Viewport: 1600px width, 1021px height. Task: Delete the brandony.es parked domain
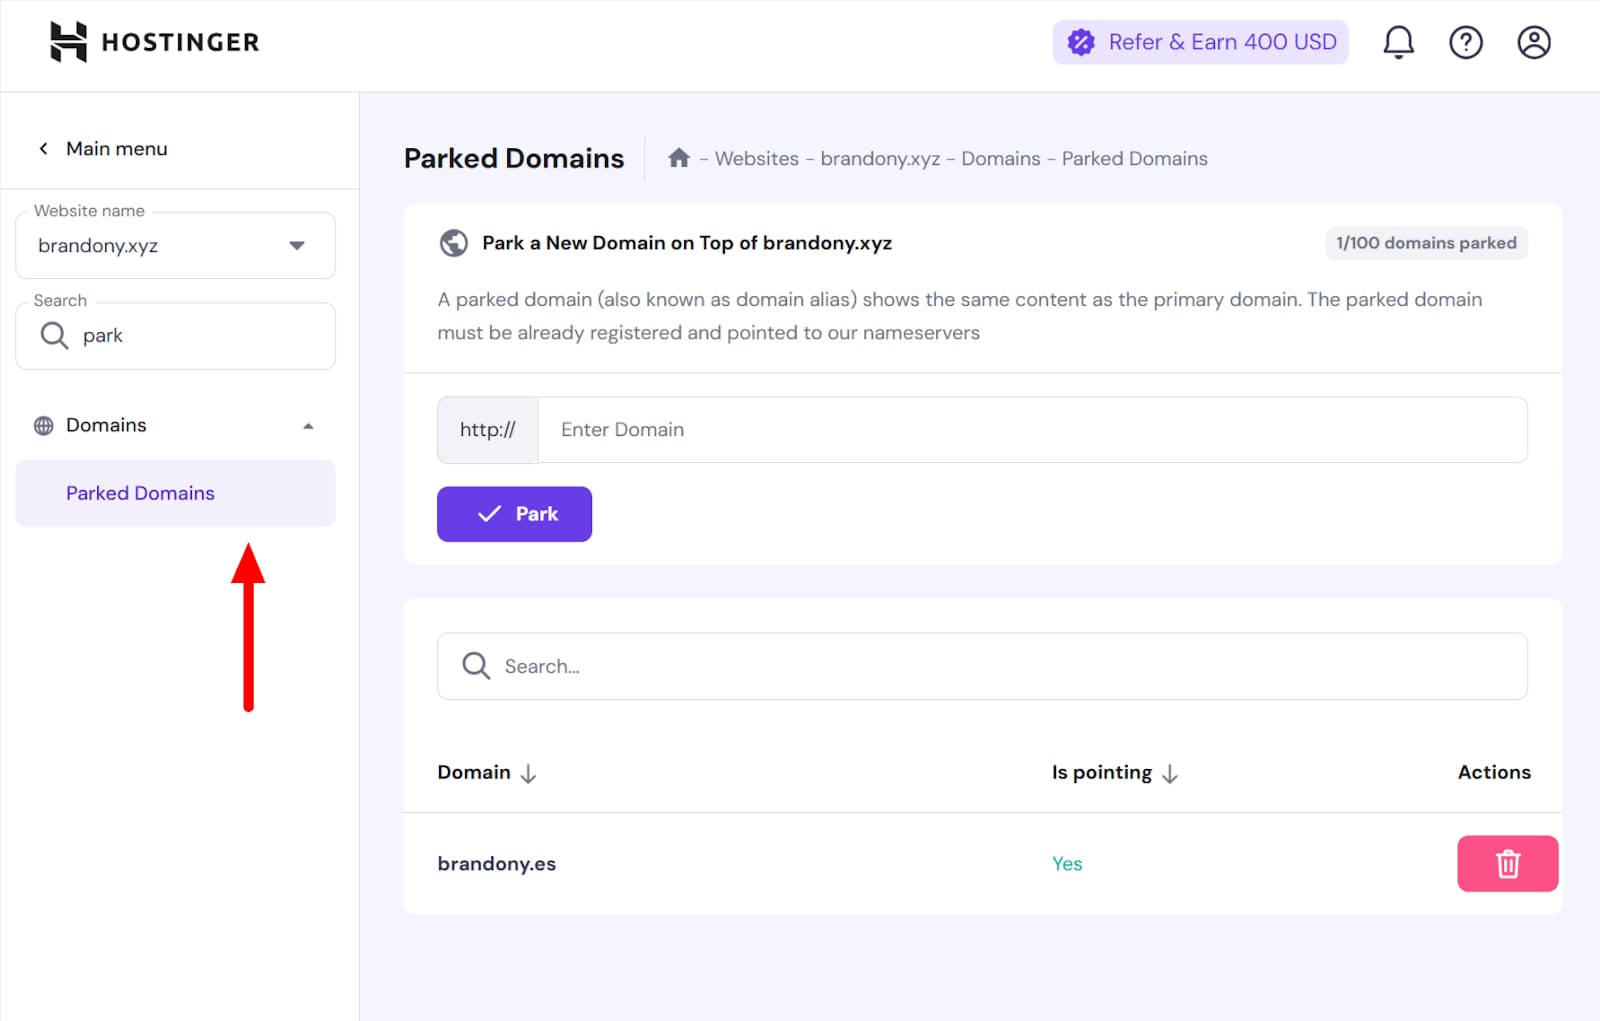[x=1507, y=863]
